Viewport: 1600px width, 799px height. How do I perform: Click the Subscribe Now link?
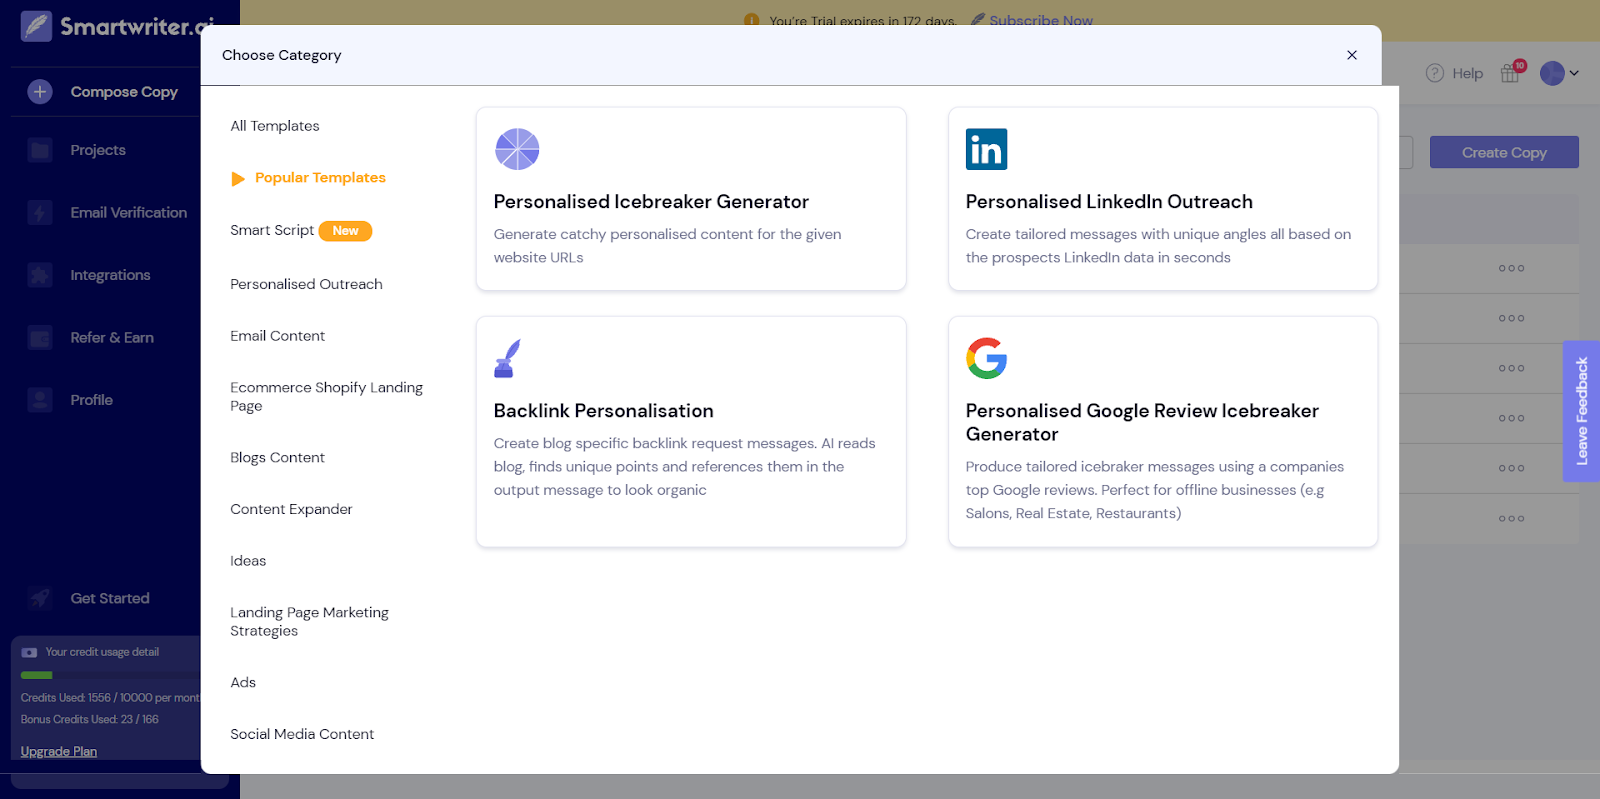(1041, 20)
